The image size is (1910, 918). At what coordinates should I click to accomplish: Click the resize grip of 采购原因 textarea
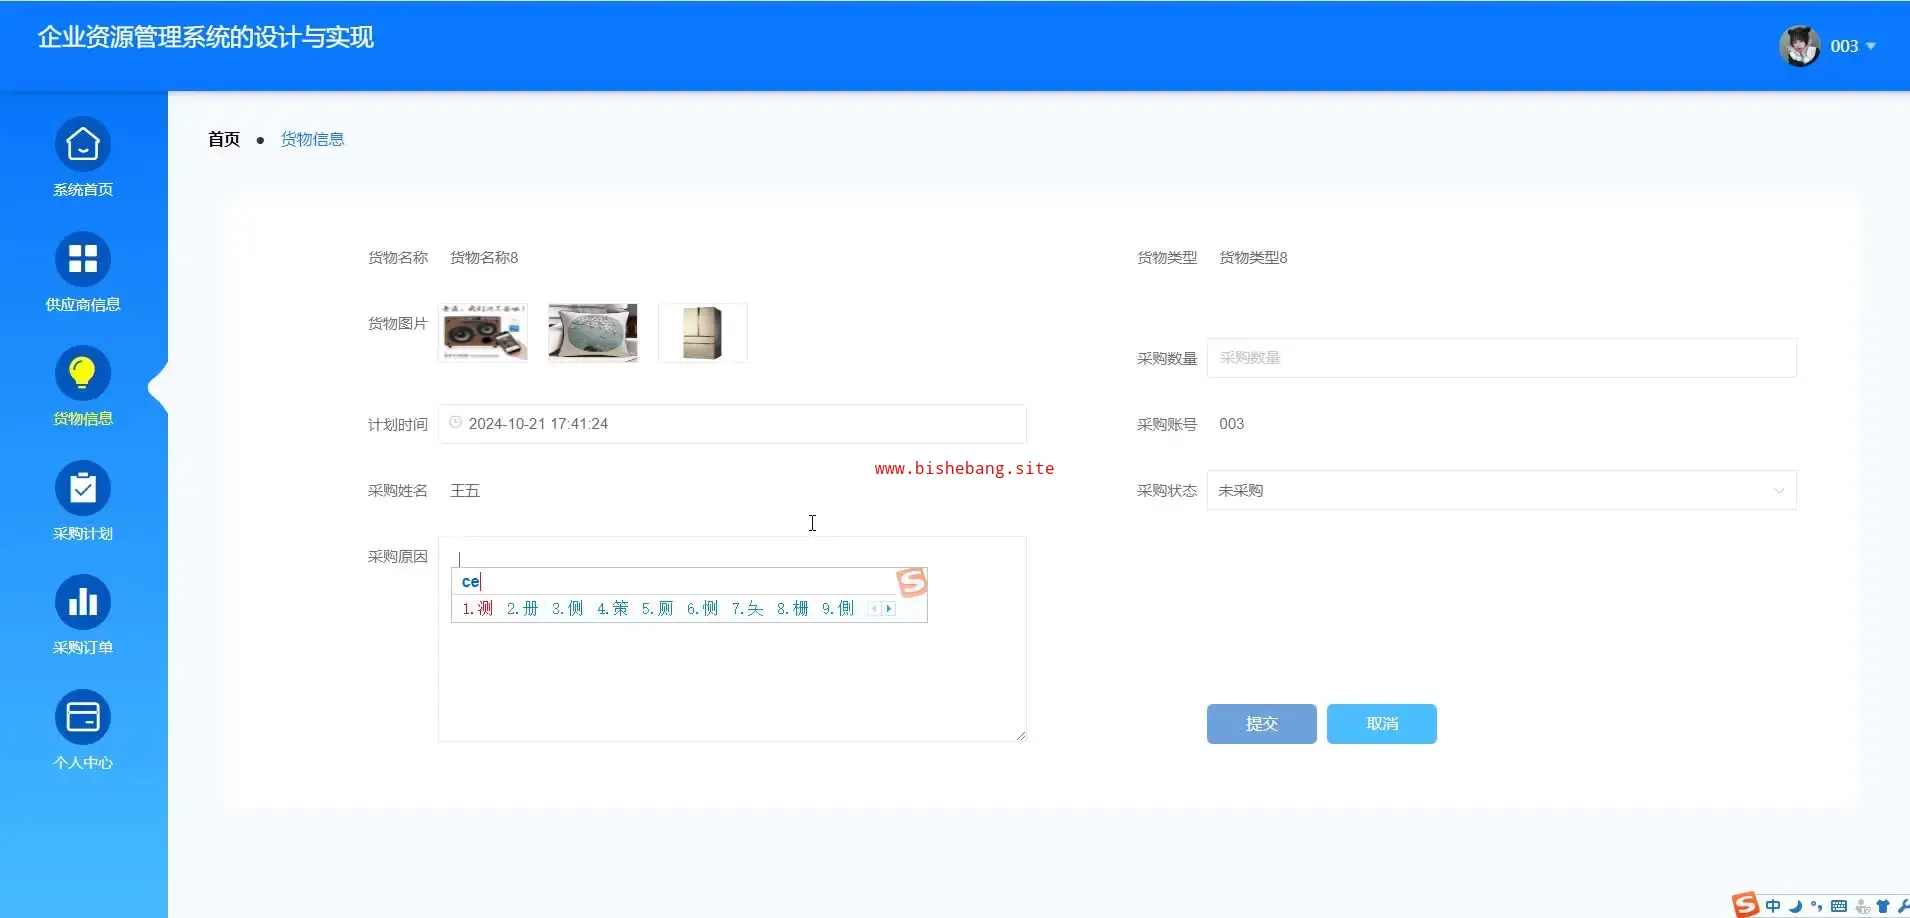pos(1020,735)
